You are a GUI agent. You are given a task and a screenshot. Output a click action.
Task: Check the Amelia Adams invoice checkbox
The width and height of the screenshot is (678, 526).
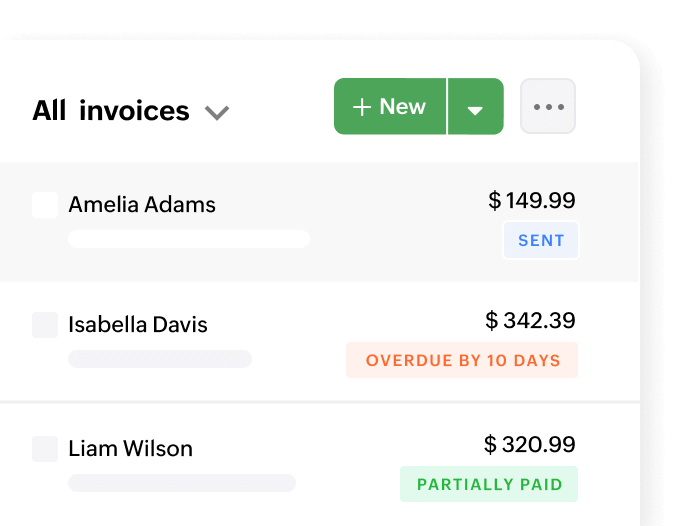[45, 205]
